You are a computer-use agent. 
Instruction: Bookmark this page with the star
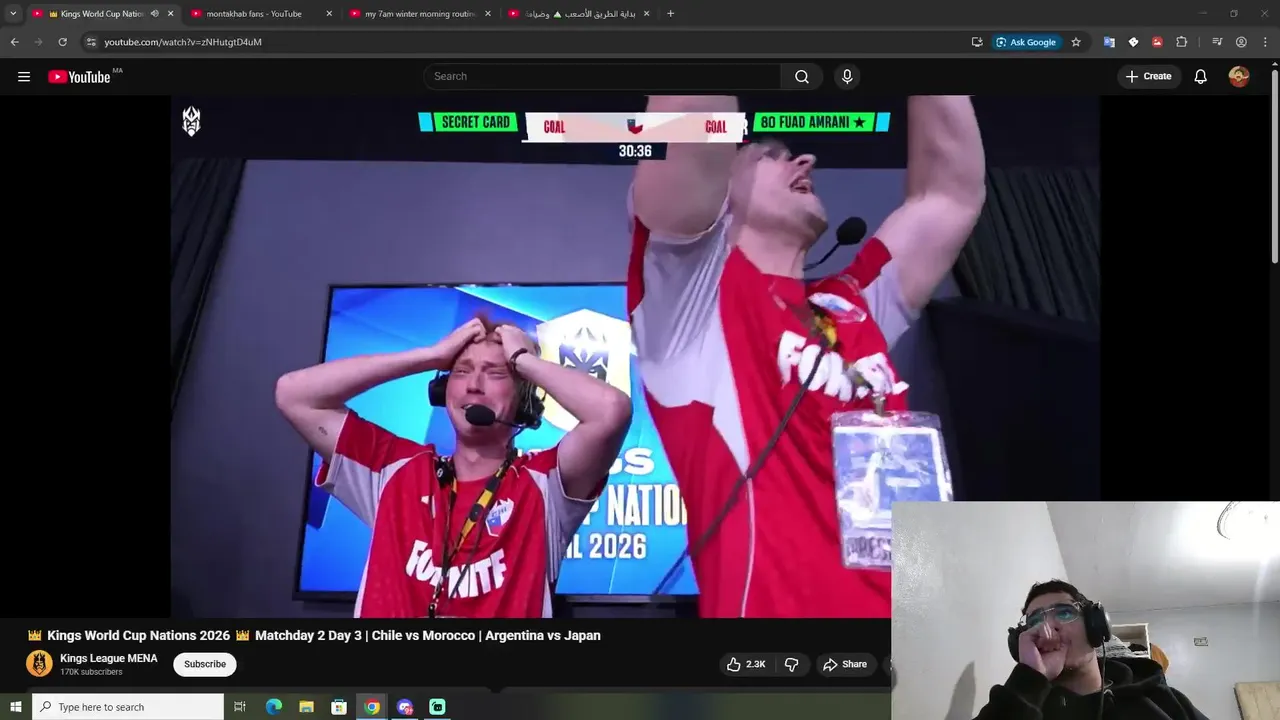[x=1076, y=42]
